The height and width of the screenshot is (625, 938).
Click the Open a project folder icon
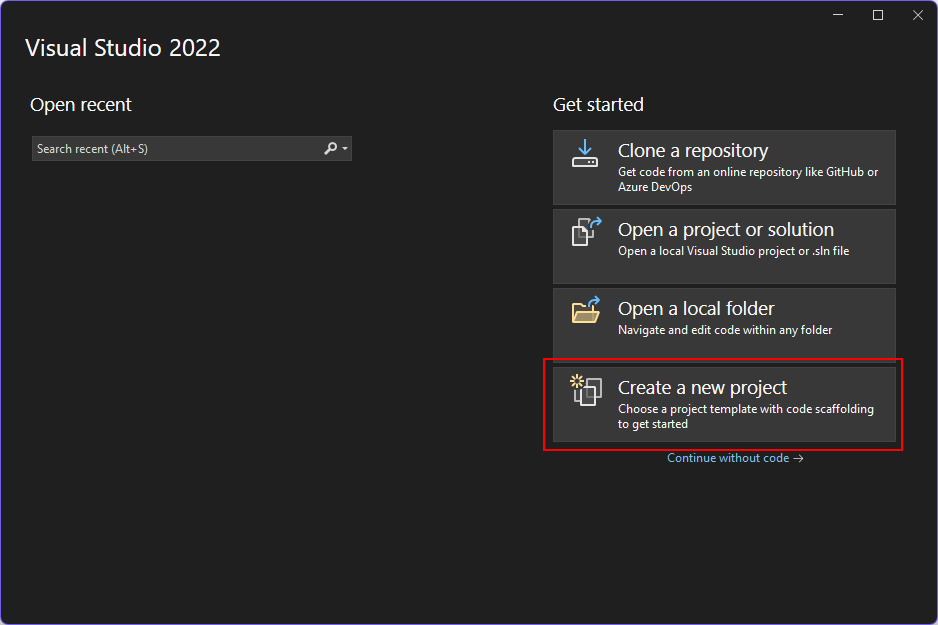[x=585, y=234]
